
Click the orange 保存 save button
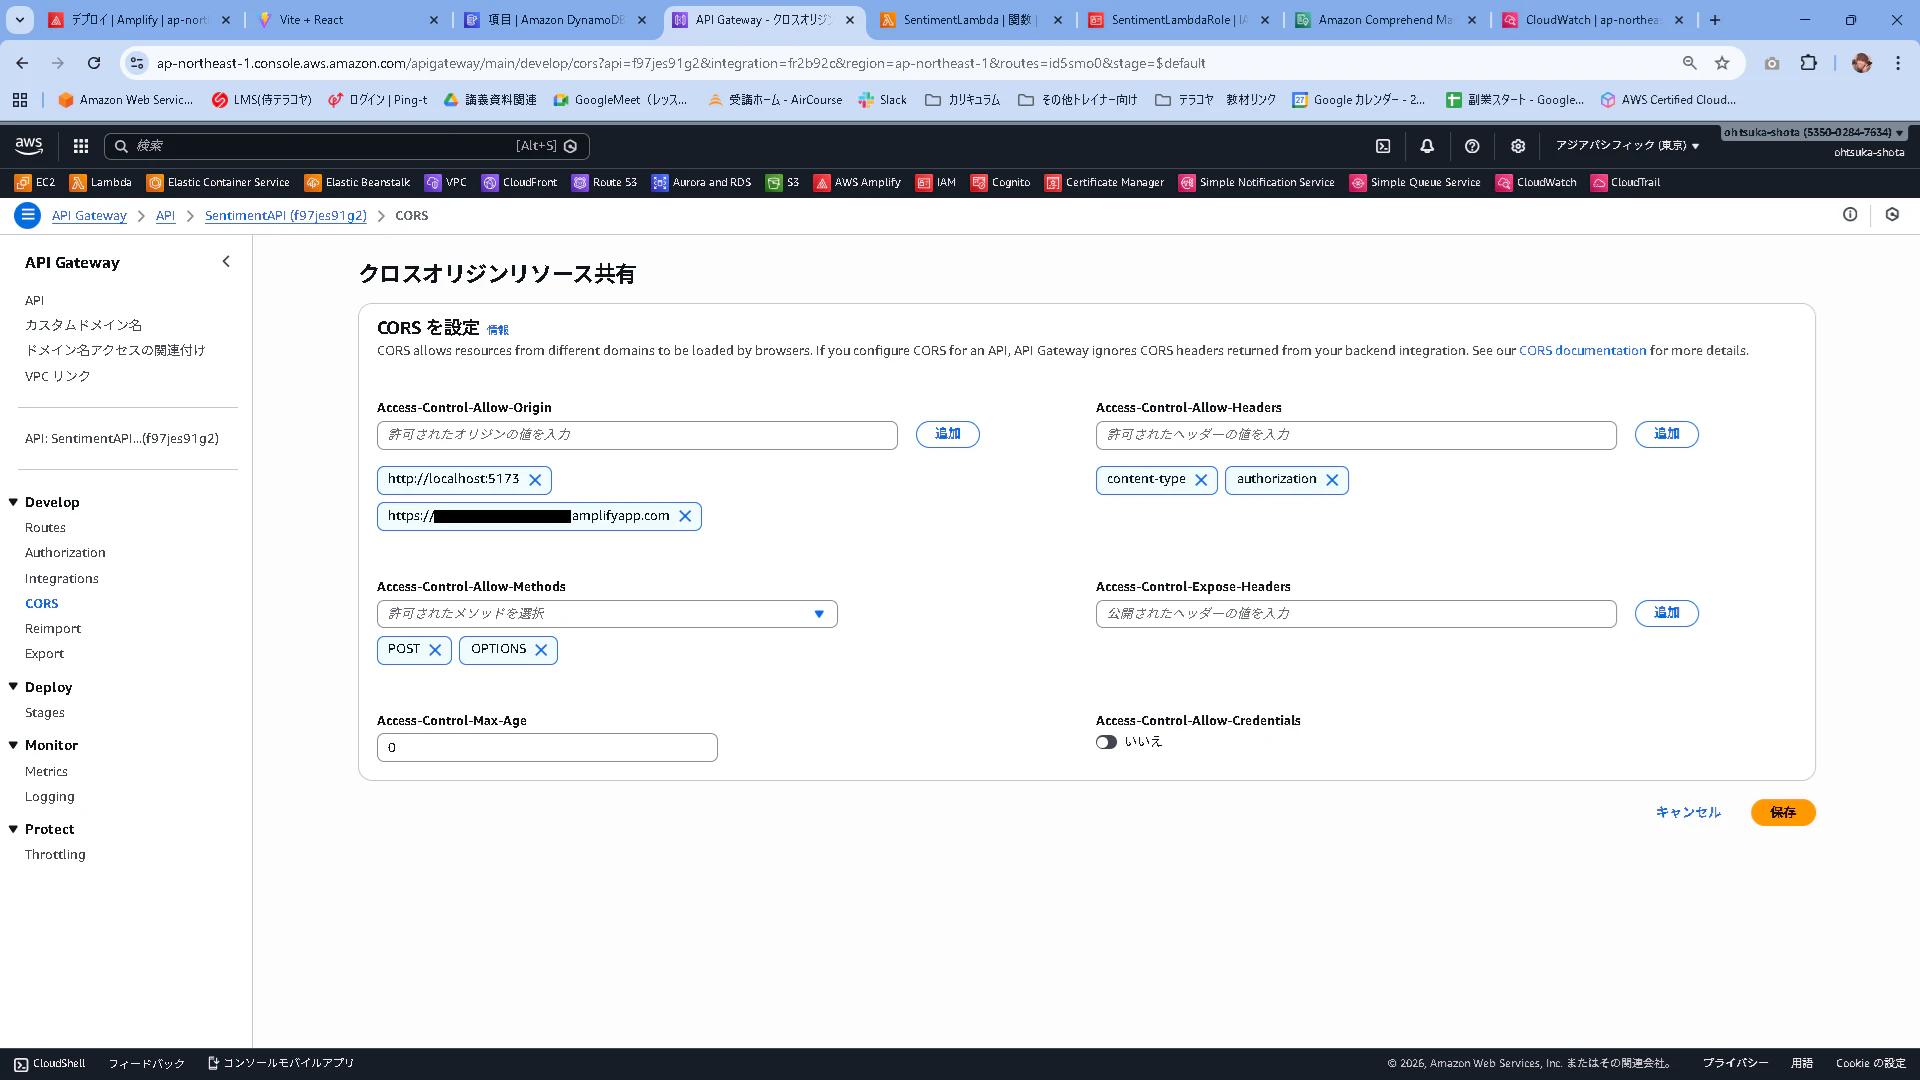tap(1782, 812)
